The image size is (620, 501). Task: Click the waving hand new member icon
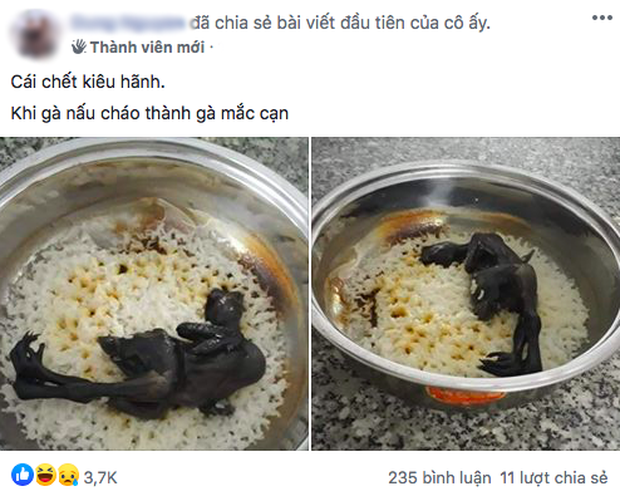pos(79,47)
